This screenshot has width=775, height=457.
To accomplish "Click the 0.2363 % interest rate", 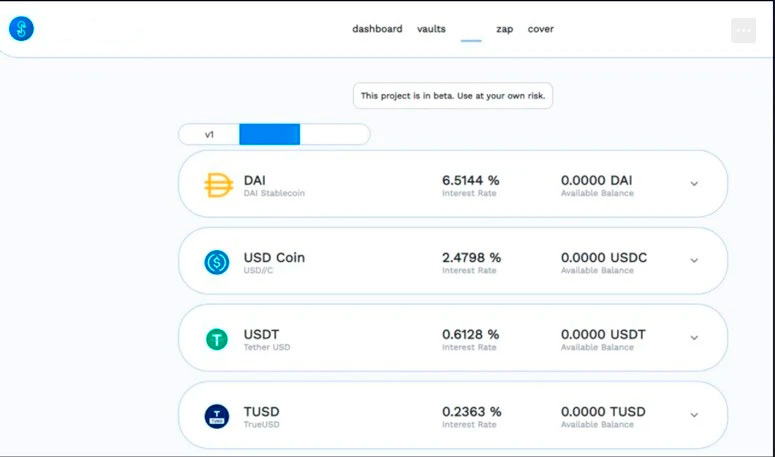I will click(472, 412).
